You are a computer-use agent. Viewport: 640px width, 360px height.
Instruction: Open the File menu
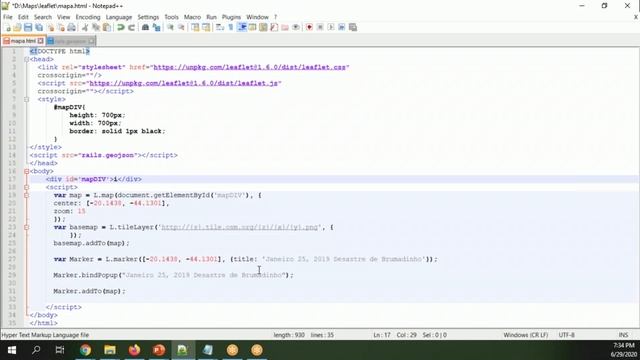8,17
